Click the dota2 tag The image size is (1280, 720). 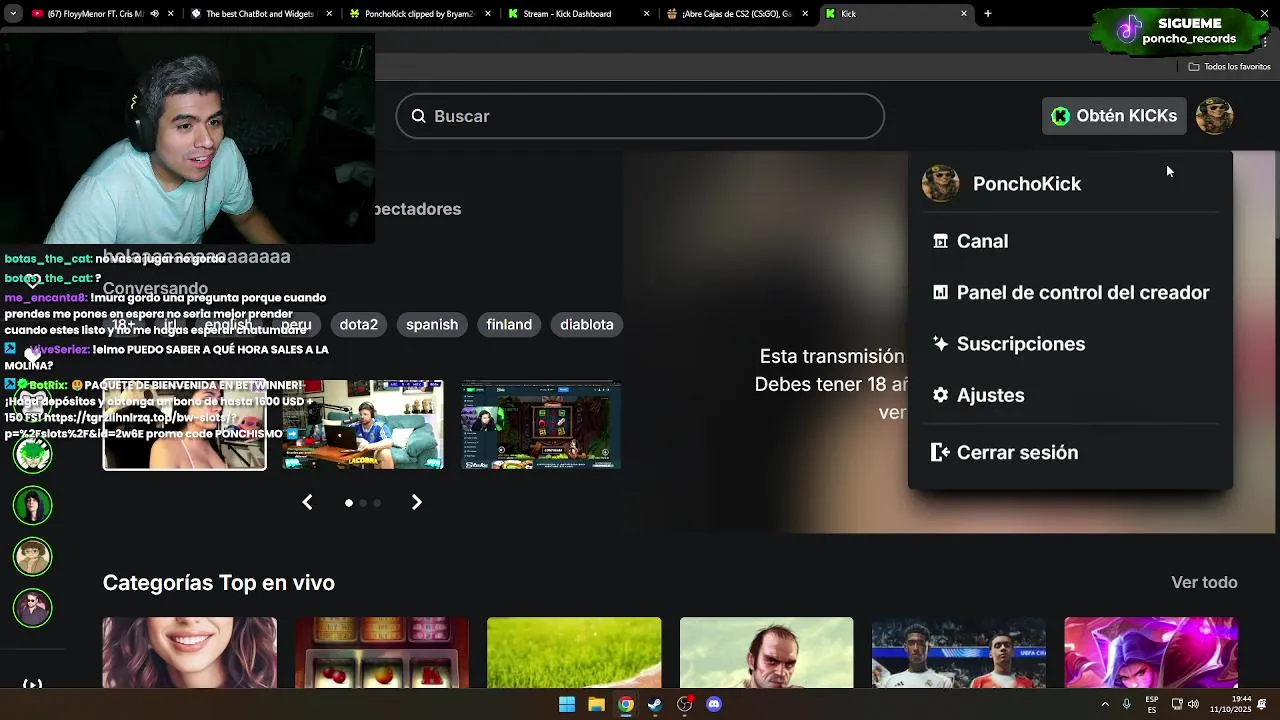pos(358,325)
